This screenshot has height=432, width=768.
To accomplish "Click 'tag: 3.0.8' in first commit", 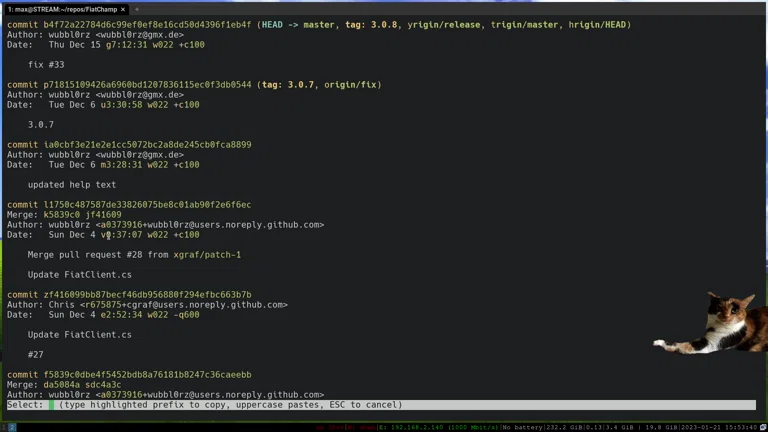I will [371, 25].
